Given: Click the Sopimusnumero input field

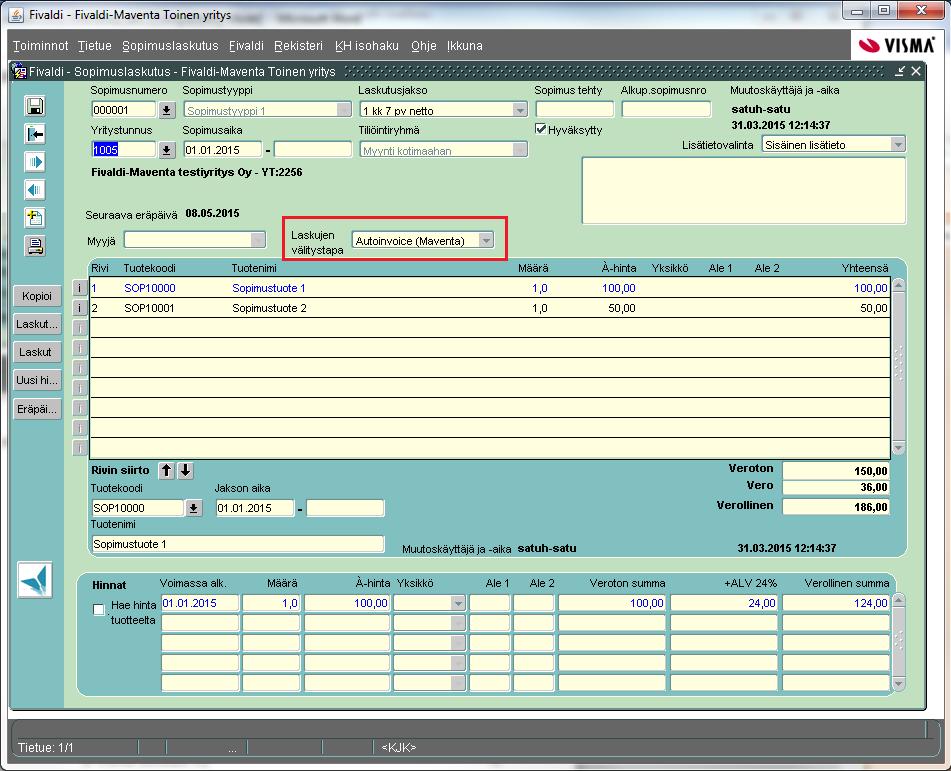Looking at the screenshot, I should point(124,110).
